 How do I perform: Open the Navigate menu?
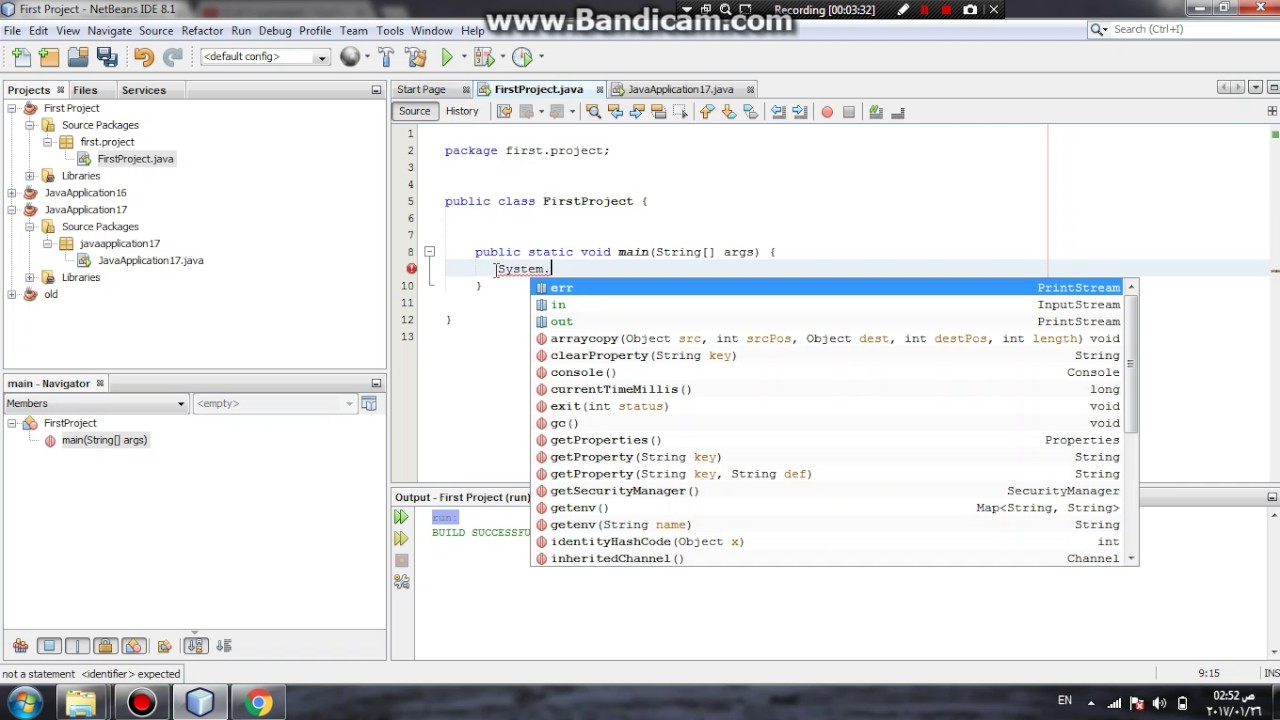[x=109, y=31]
